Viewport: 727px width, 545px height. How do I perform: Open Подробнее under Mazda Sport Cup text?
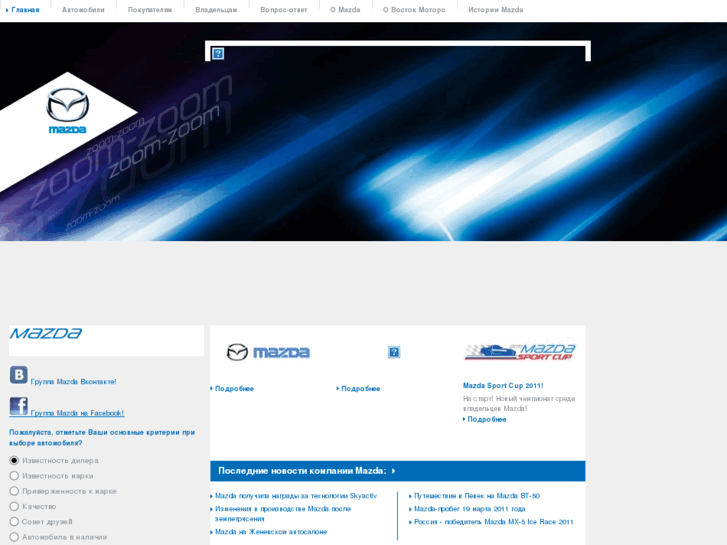tap(487, 419)
